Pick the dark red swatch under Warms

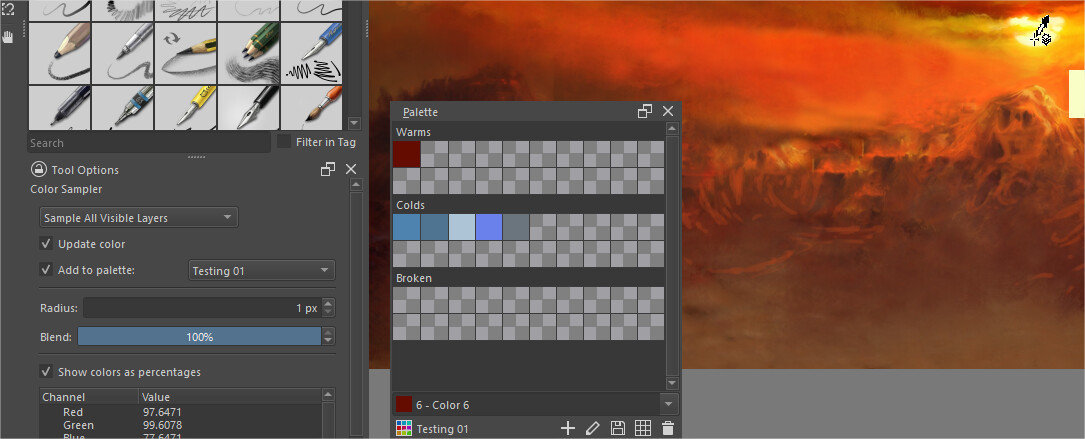[406, 154]
